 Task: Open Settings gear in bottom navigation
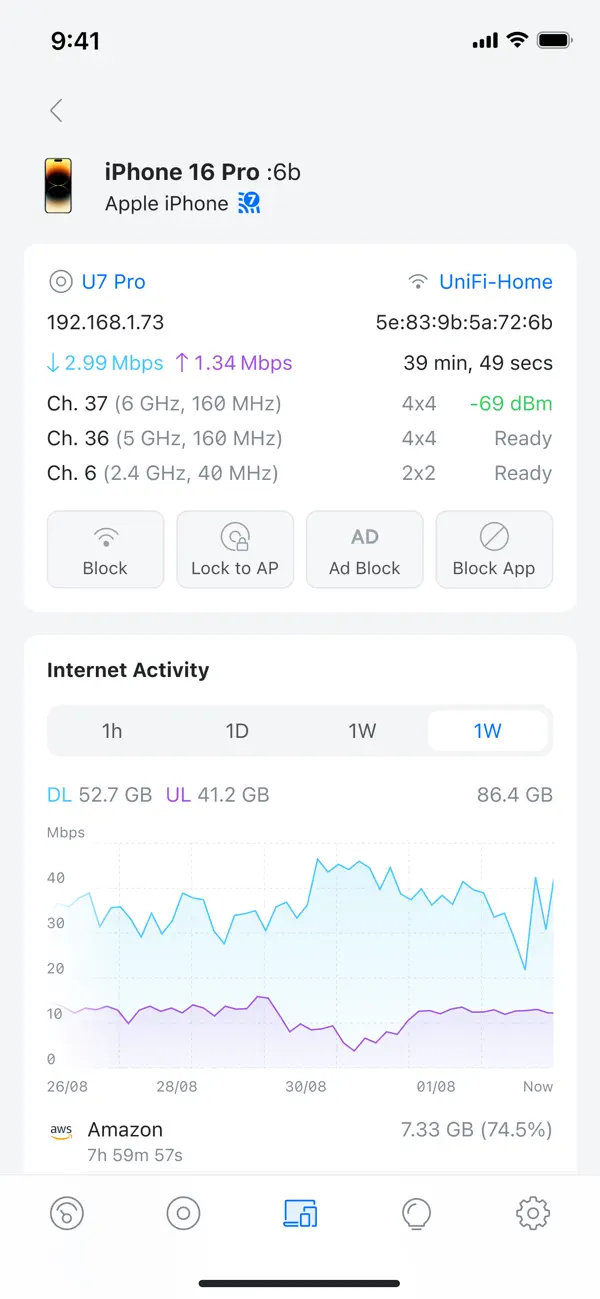coord(532,1213)
